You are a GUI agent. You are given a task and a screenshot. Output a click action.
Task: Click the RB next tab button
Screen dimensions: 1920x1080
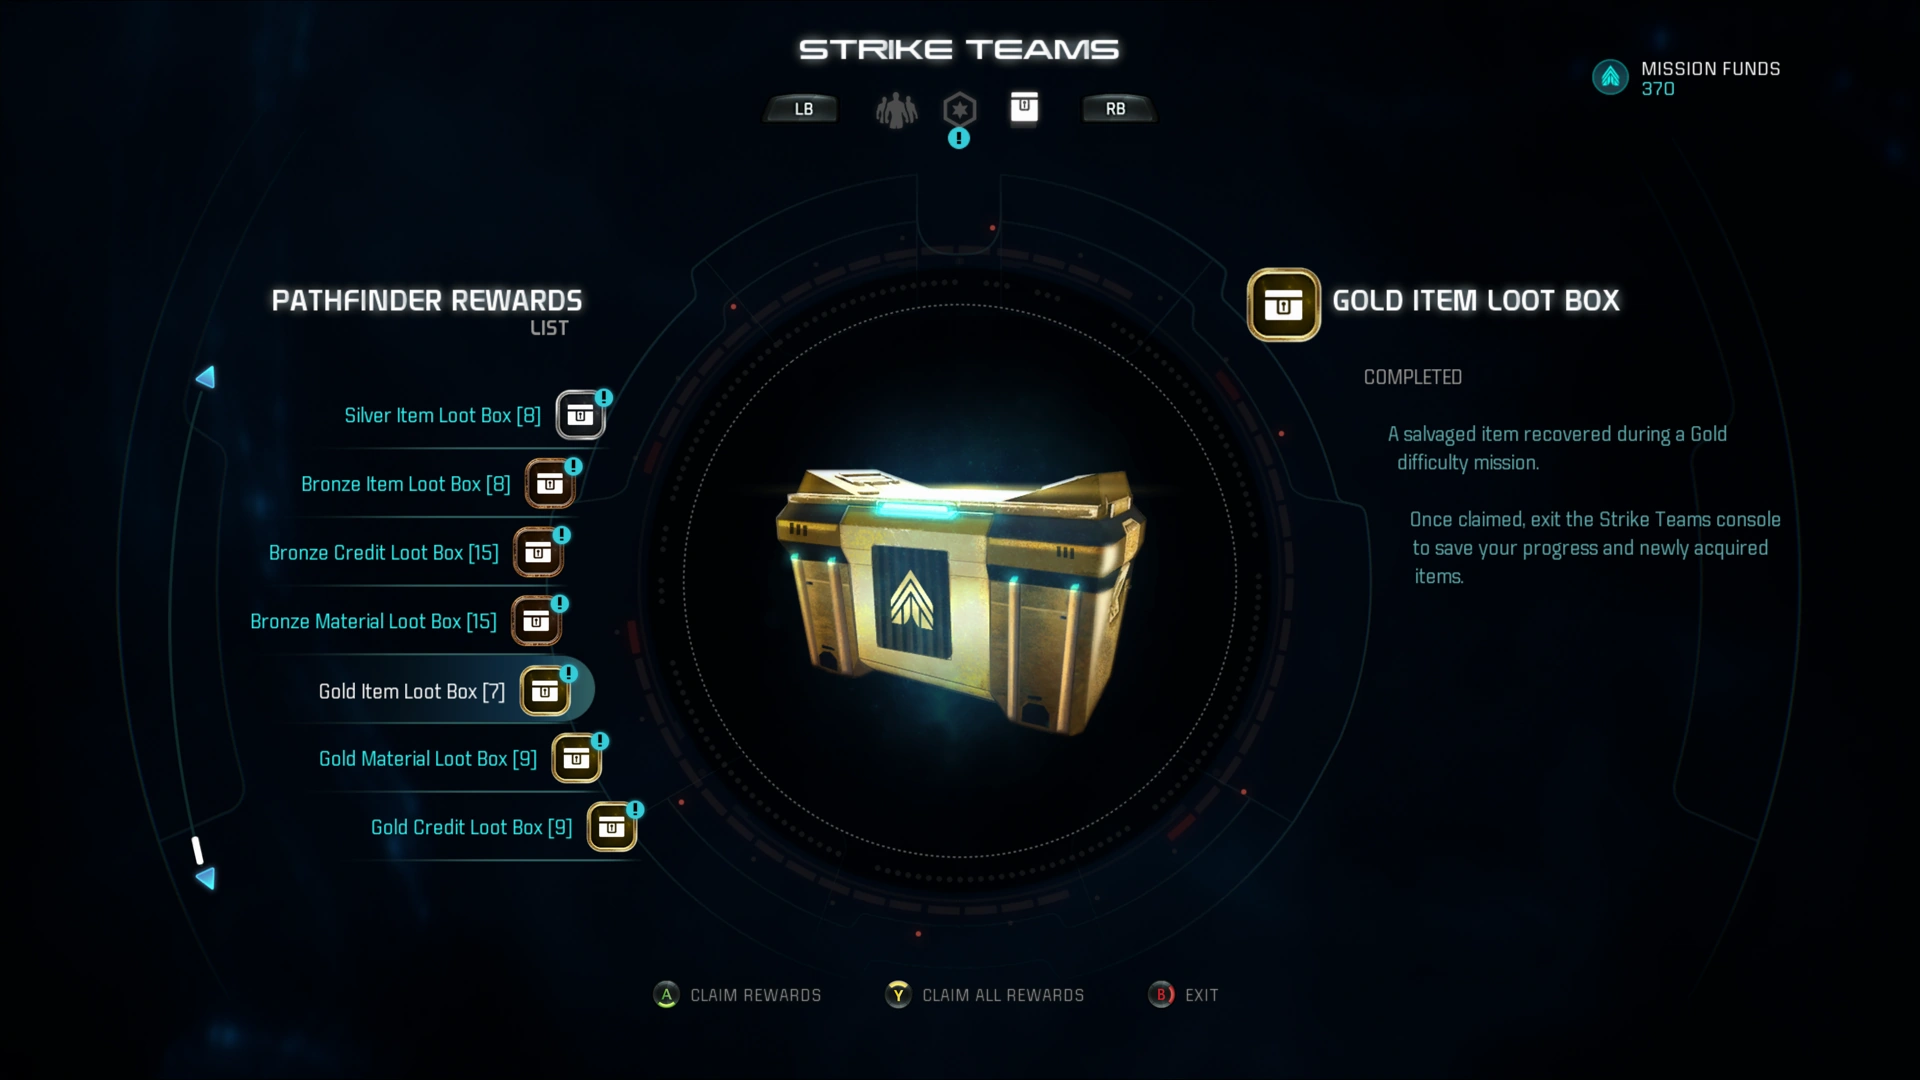pos(1116,109)
